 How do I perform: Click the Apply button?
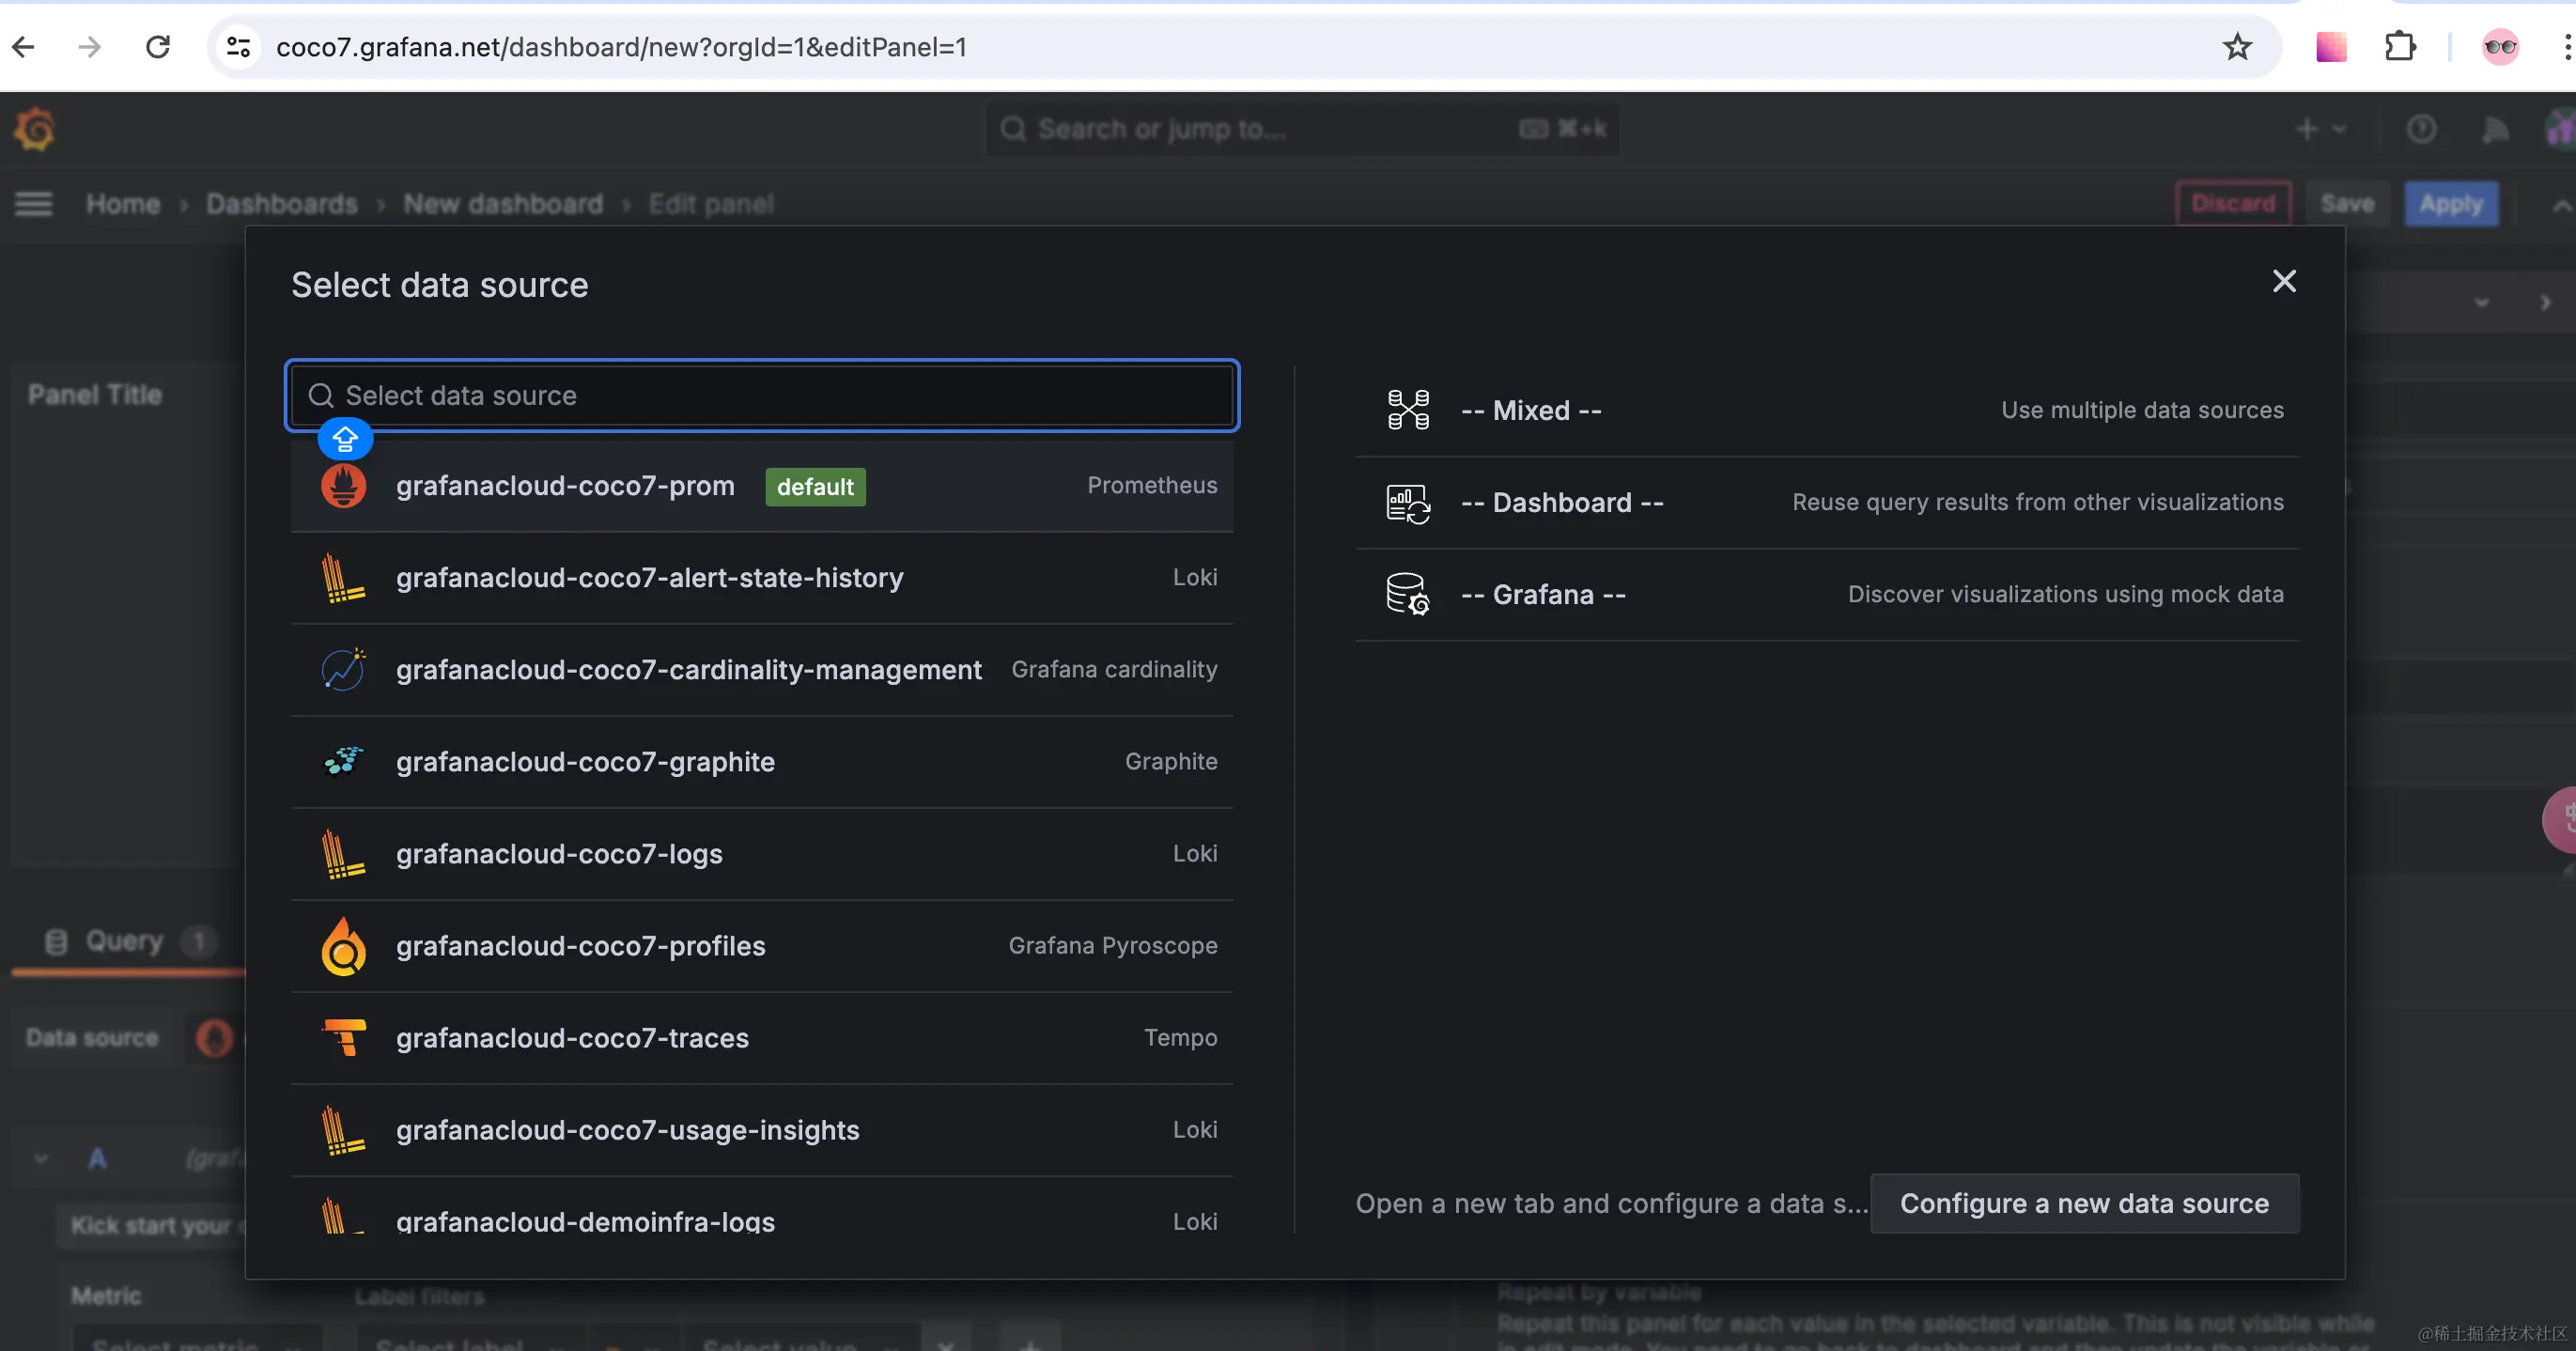click(2451, 204)
